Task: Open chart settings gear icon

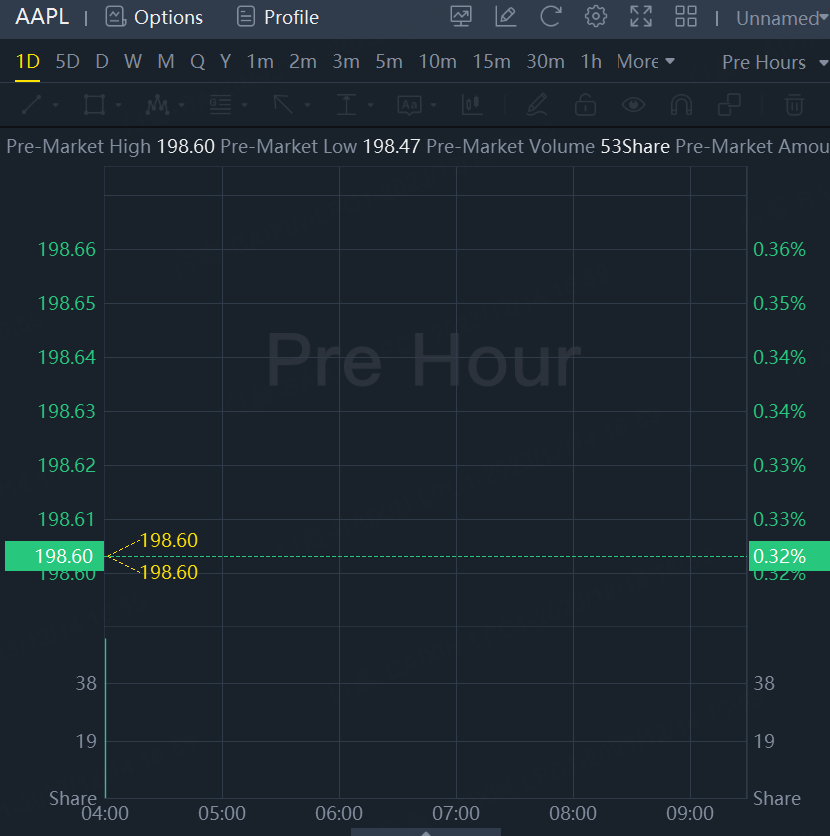Action: [x=596, y=17]
